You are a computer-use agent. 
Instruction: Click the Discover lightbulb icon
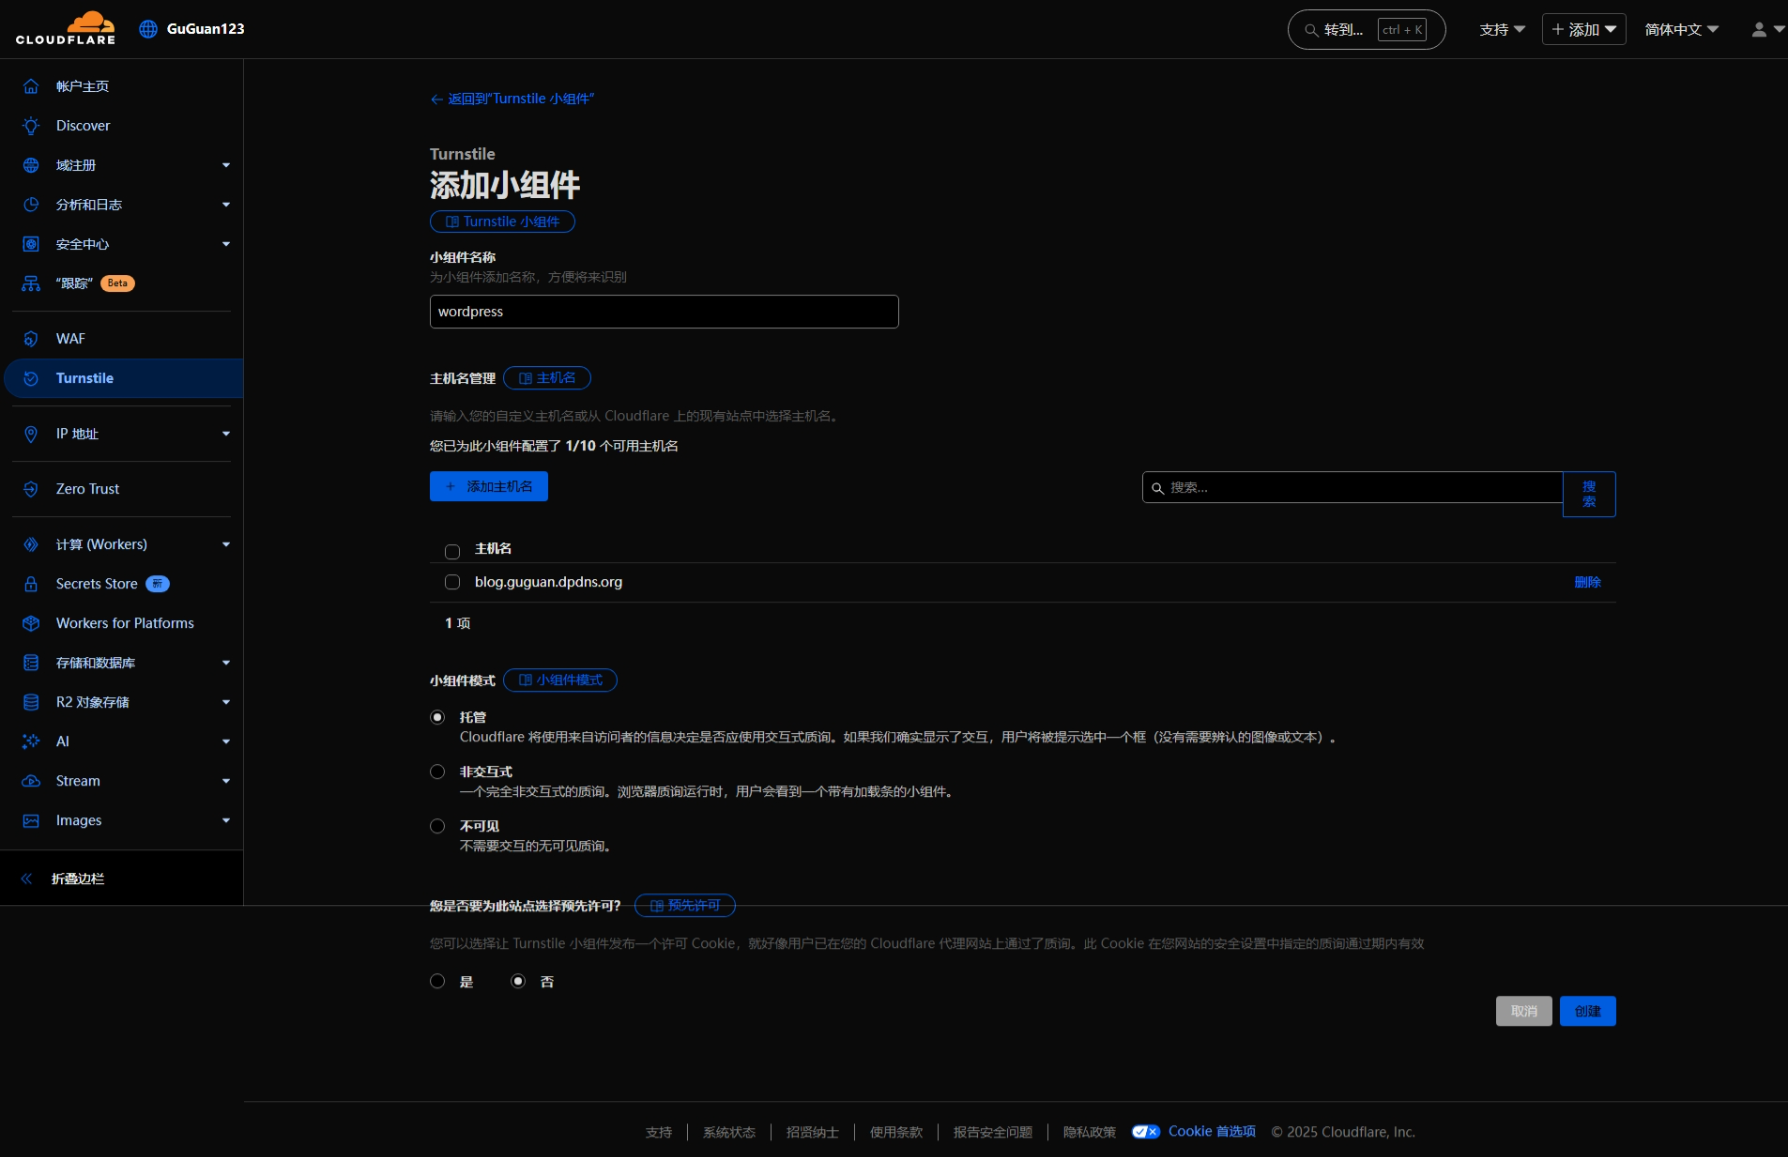click(x=31, y=126)
